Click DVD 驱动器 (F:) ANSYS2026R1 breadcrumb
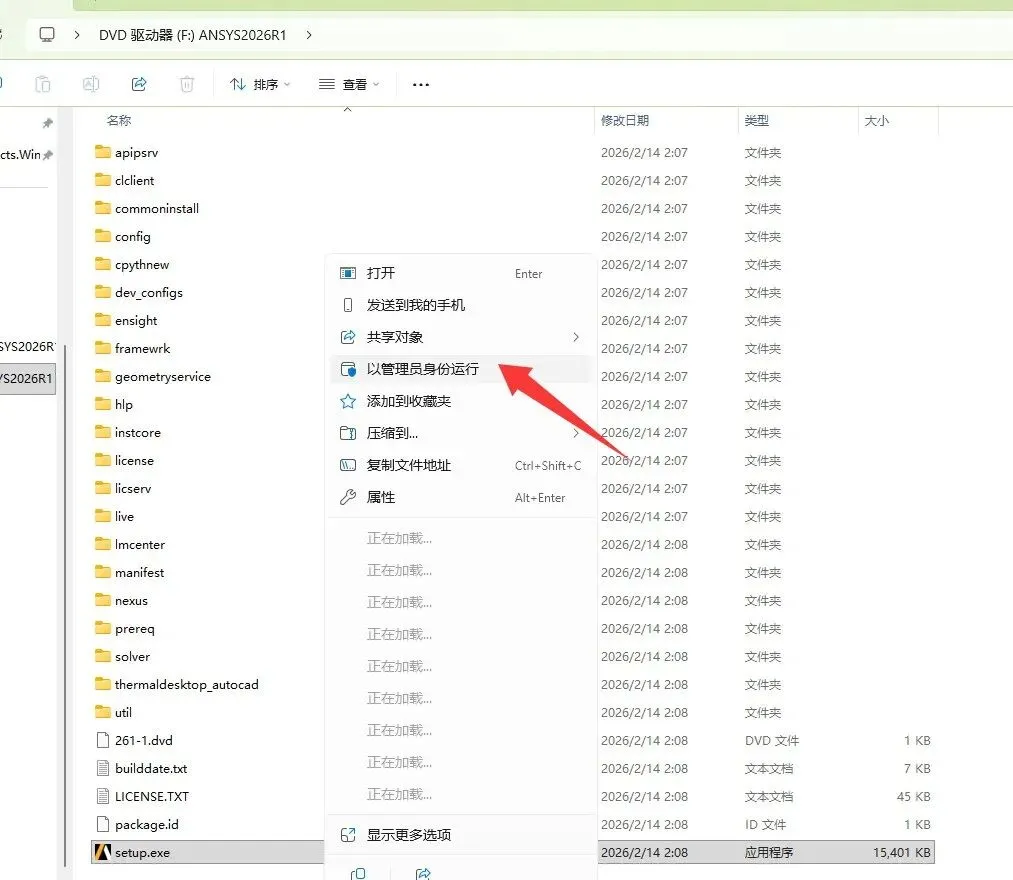The height and width of the screenshot is (880, 1013). (x=193, y=35)
